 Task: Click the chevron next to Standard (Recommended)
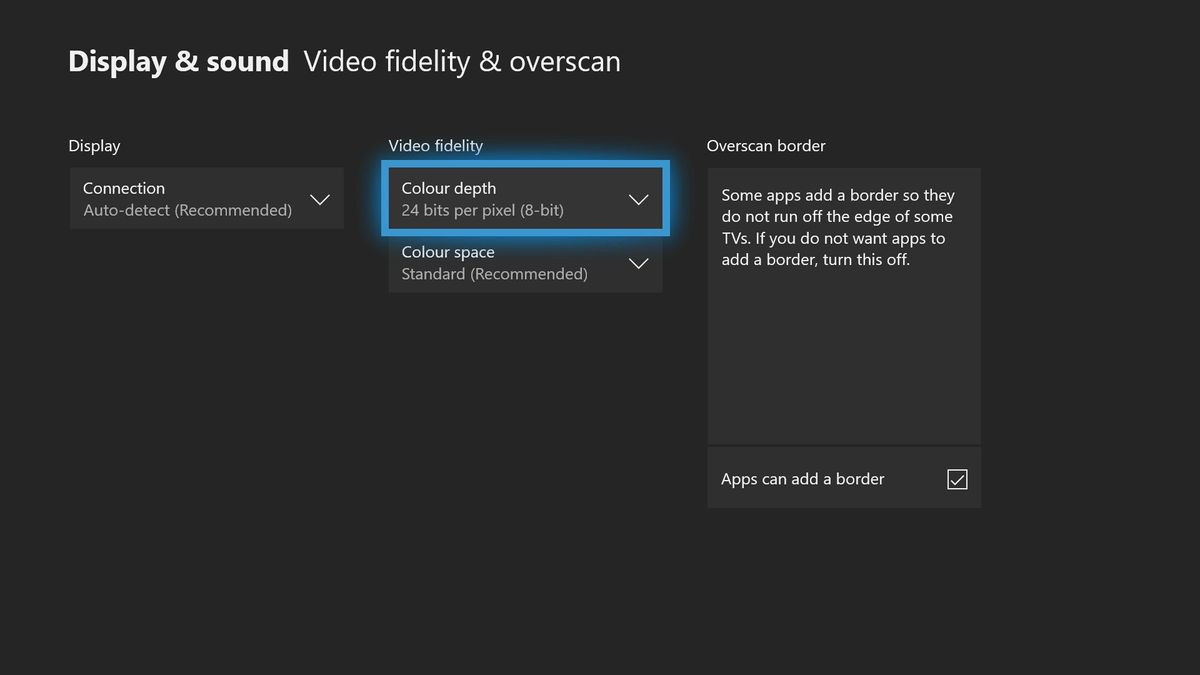638,263
